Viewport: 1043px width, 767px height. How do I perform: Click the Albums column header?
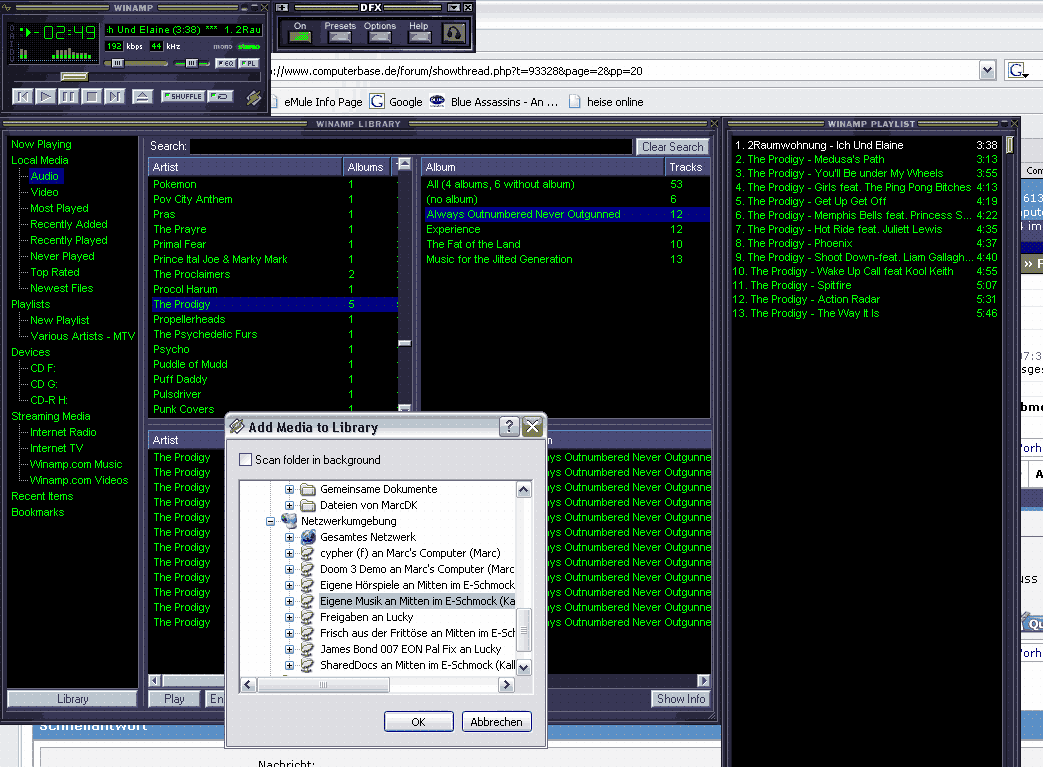[x=366, y=167]
